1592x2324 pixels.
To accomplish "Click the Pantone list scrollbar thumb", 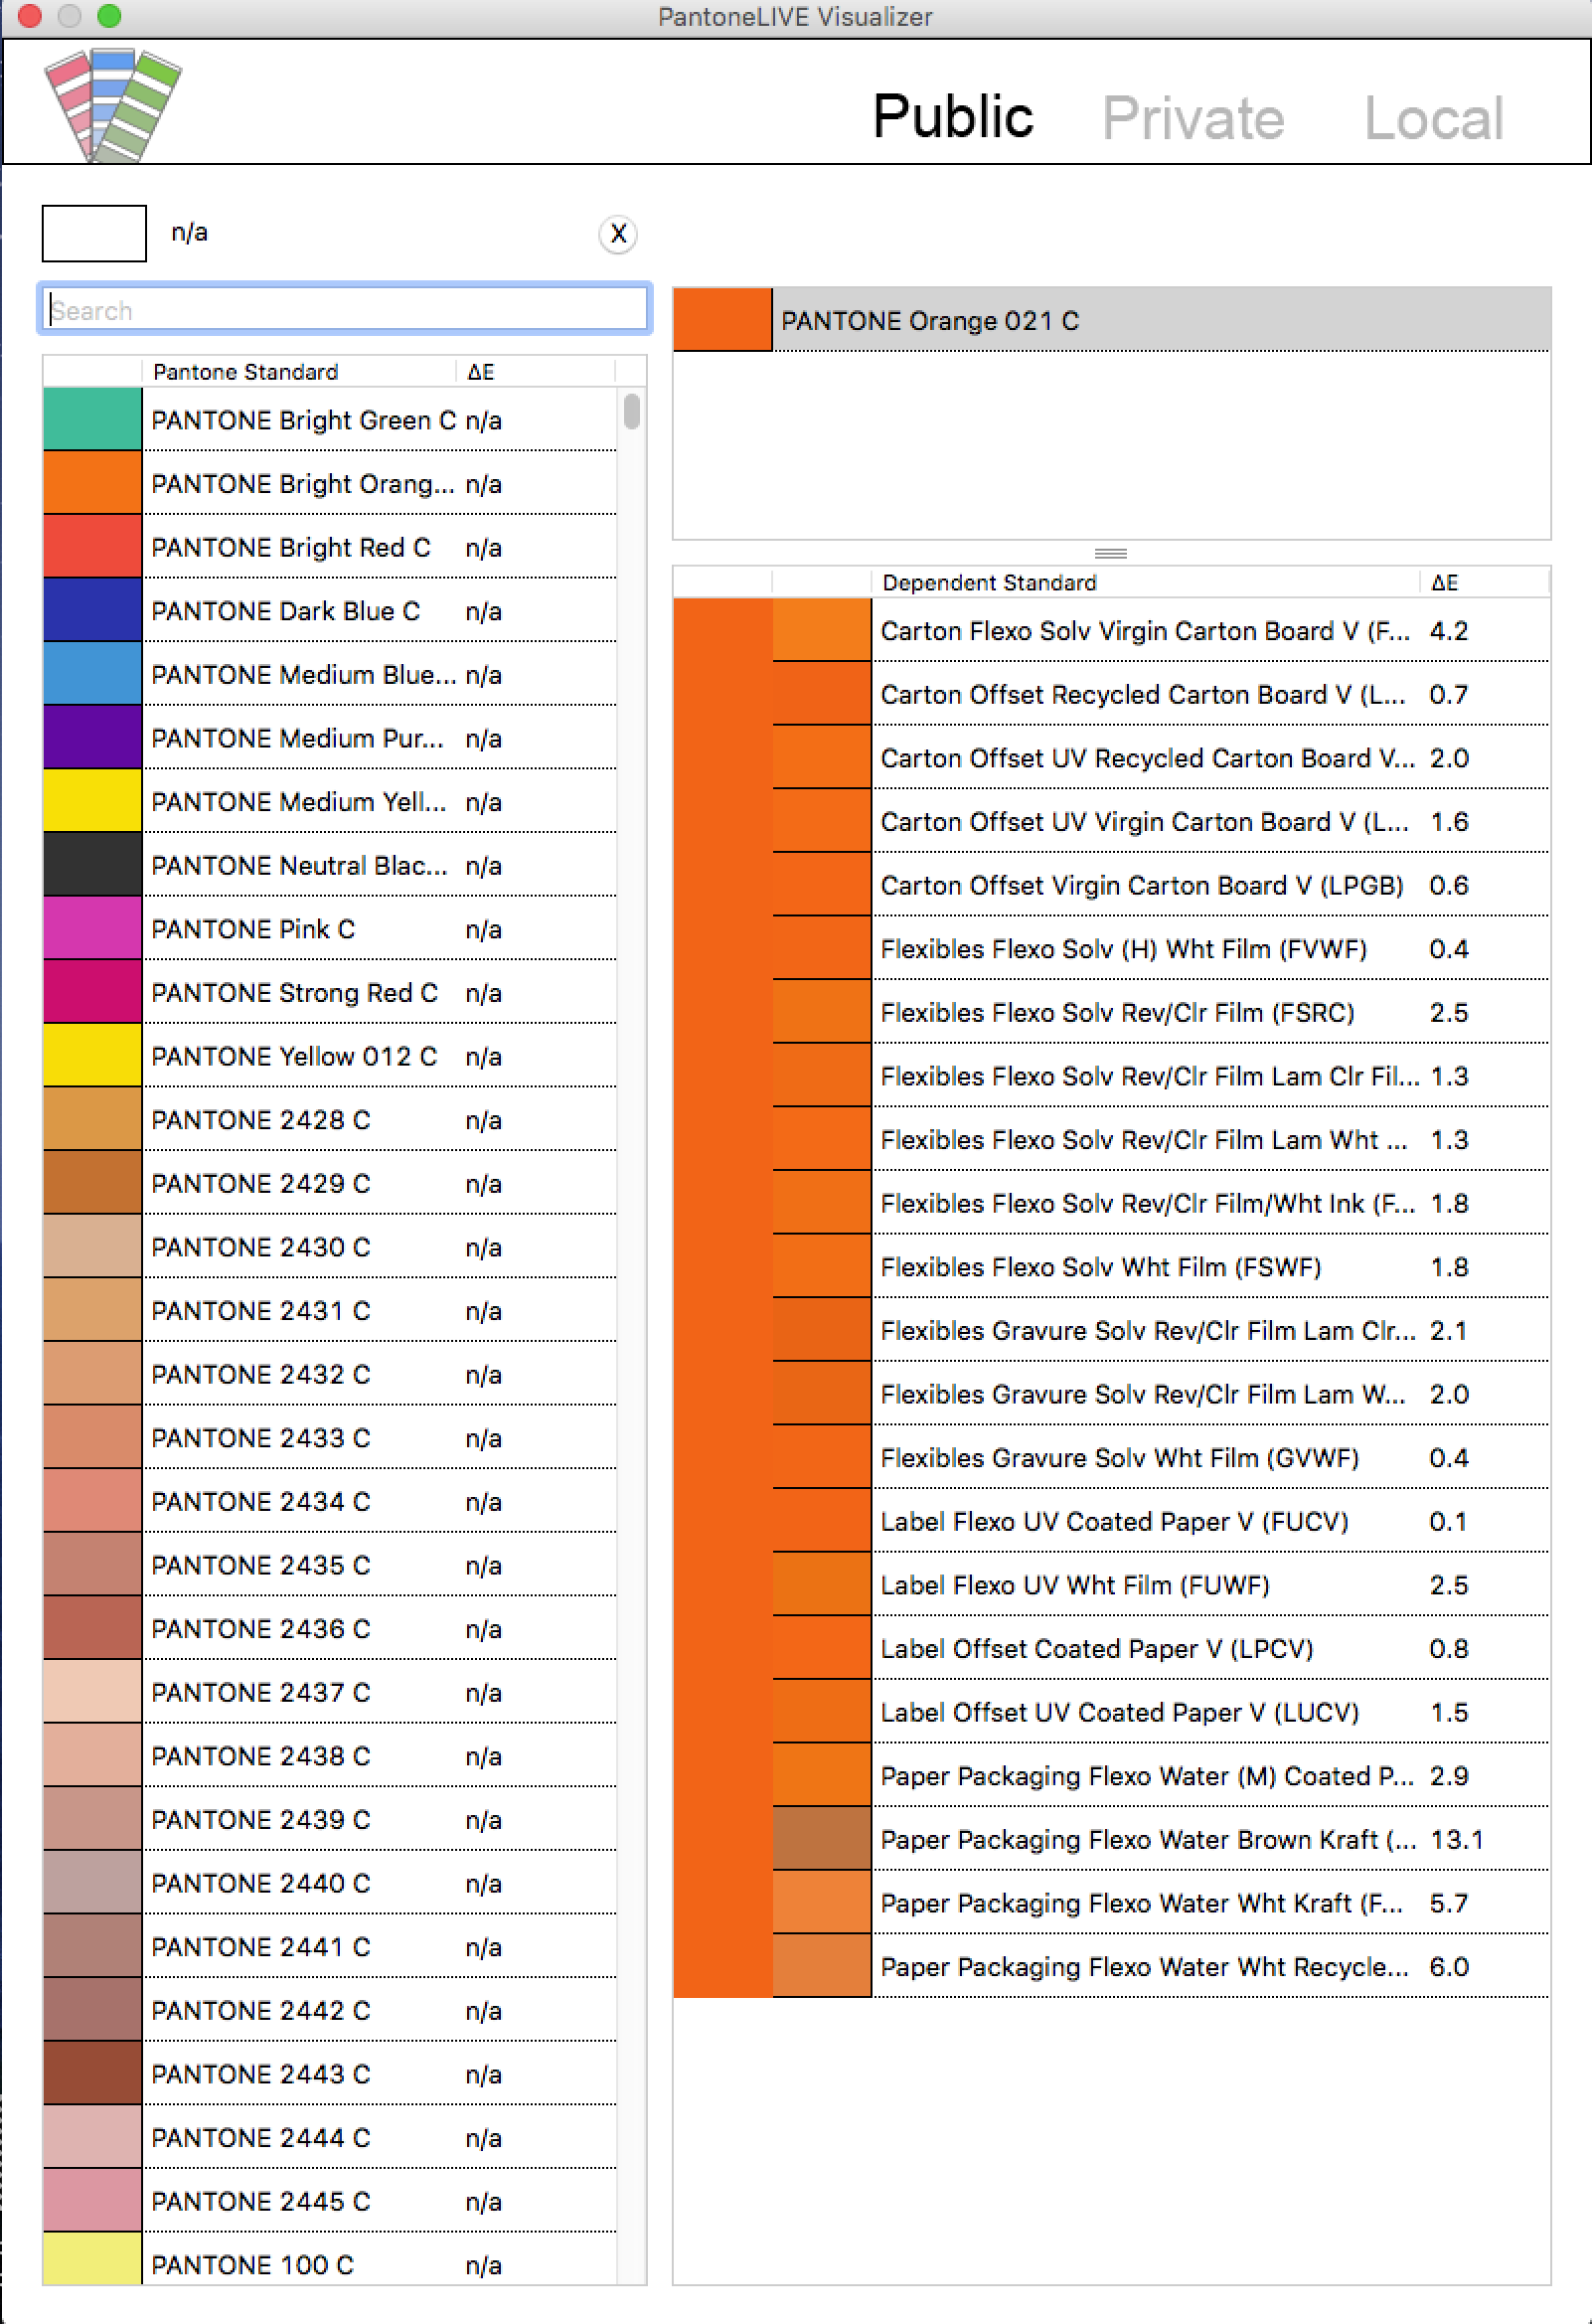I will 631,412.
